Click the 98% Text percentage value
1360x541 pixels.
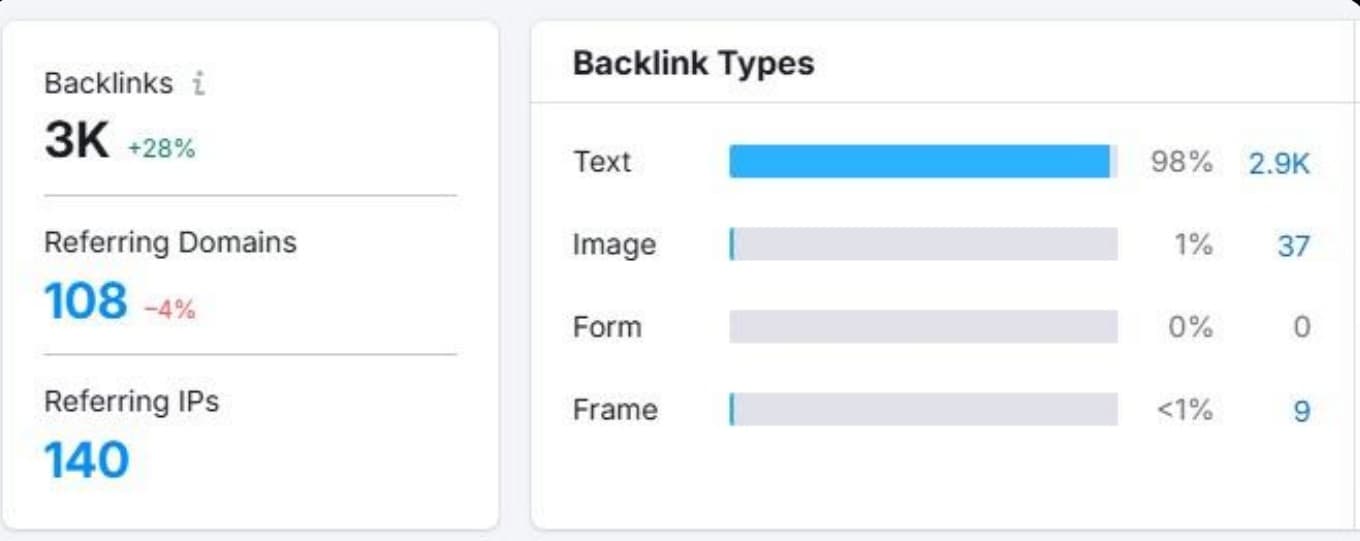click(1181, 163)
